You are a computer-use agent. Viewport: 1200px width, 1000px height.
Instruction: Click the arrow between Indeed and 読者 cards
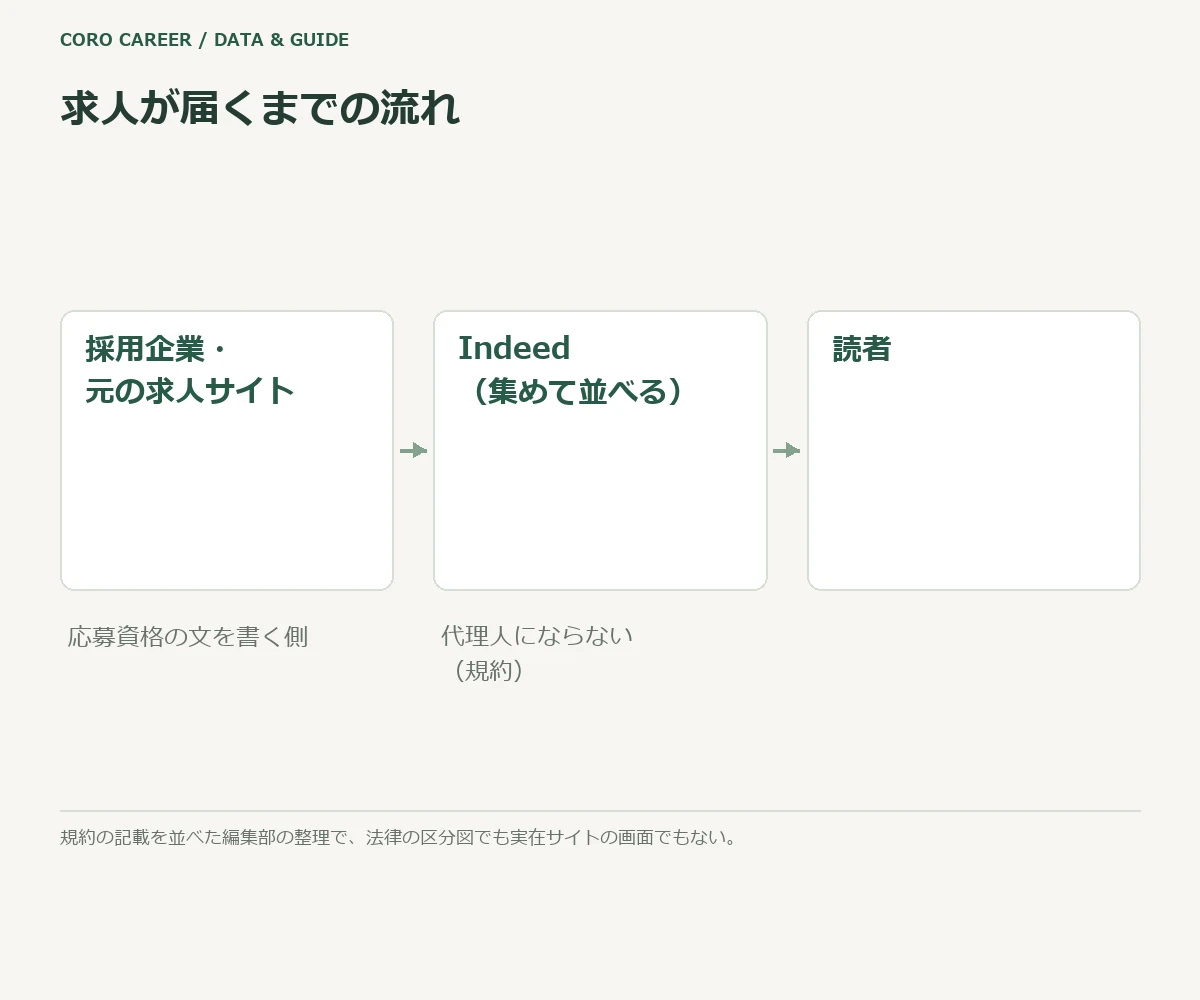pyautogui.click(x=787, y=450)
